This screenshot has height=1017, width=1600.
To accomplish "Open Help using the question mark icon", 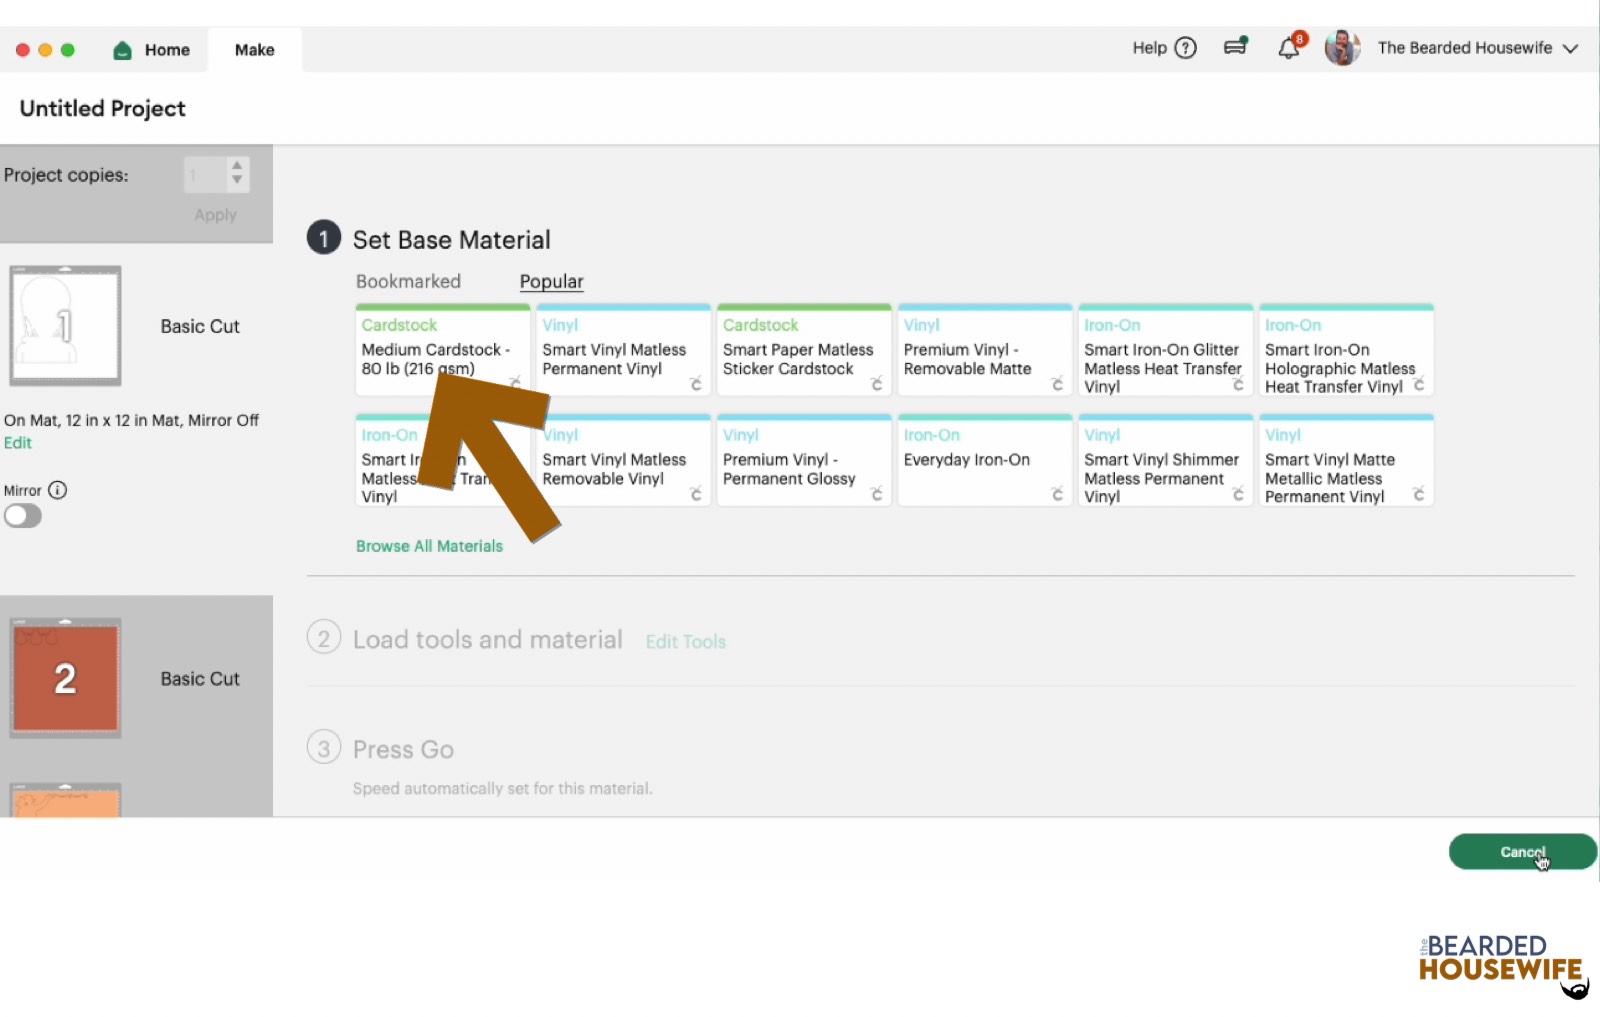I will point(1186,48).
